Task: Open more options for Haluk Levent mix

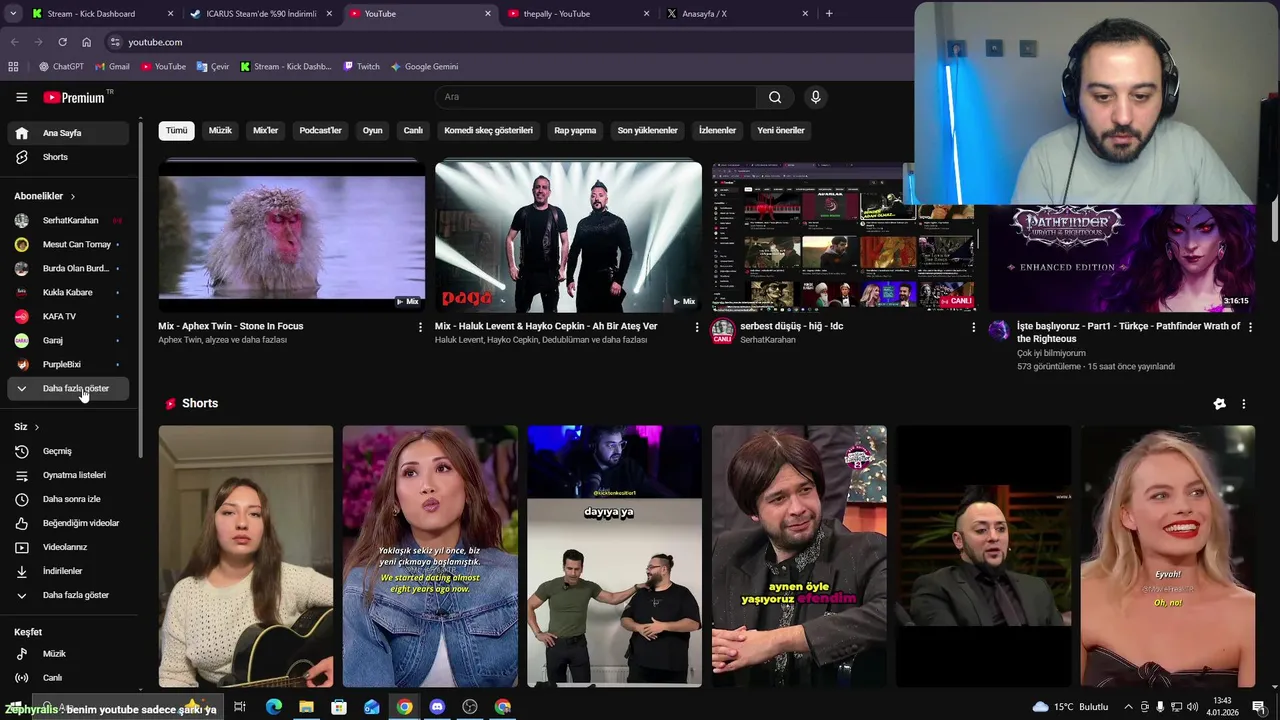Action: 697,327
